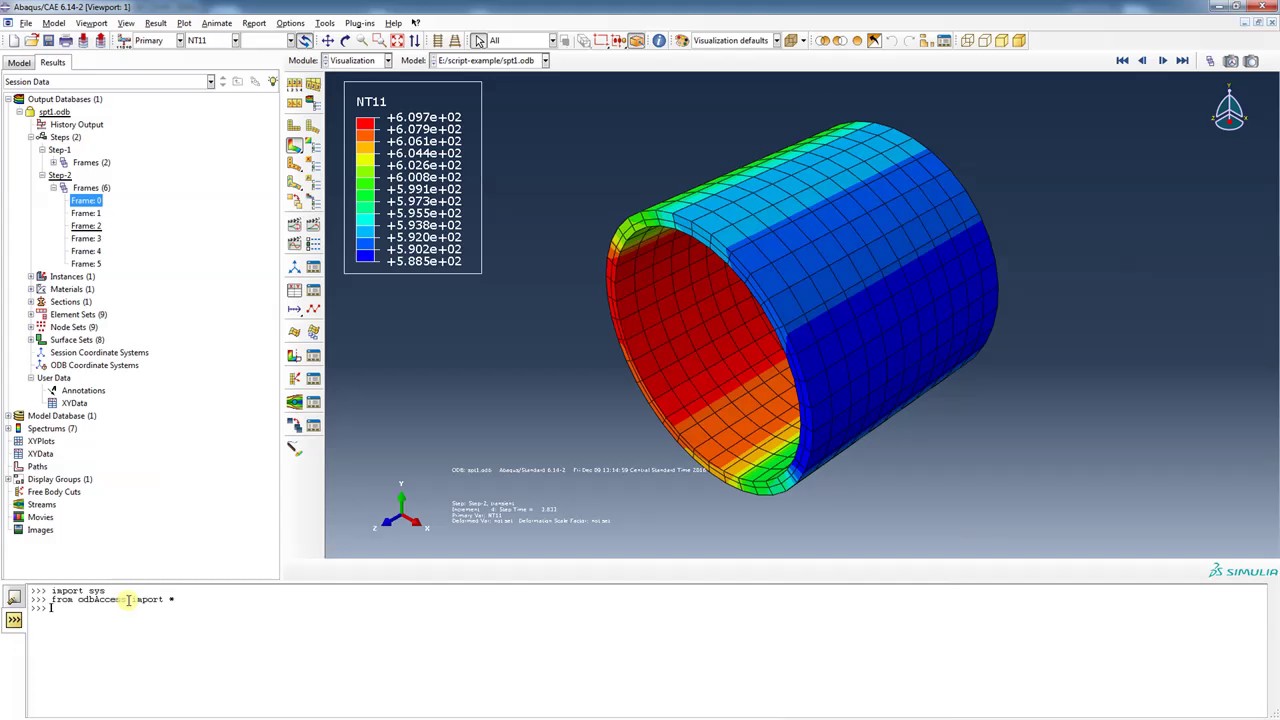1280x720 pixels.
Task: Click the XY data table icon in toolbox
Action: 294,290
